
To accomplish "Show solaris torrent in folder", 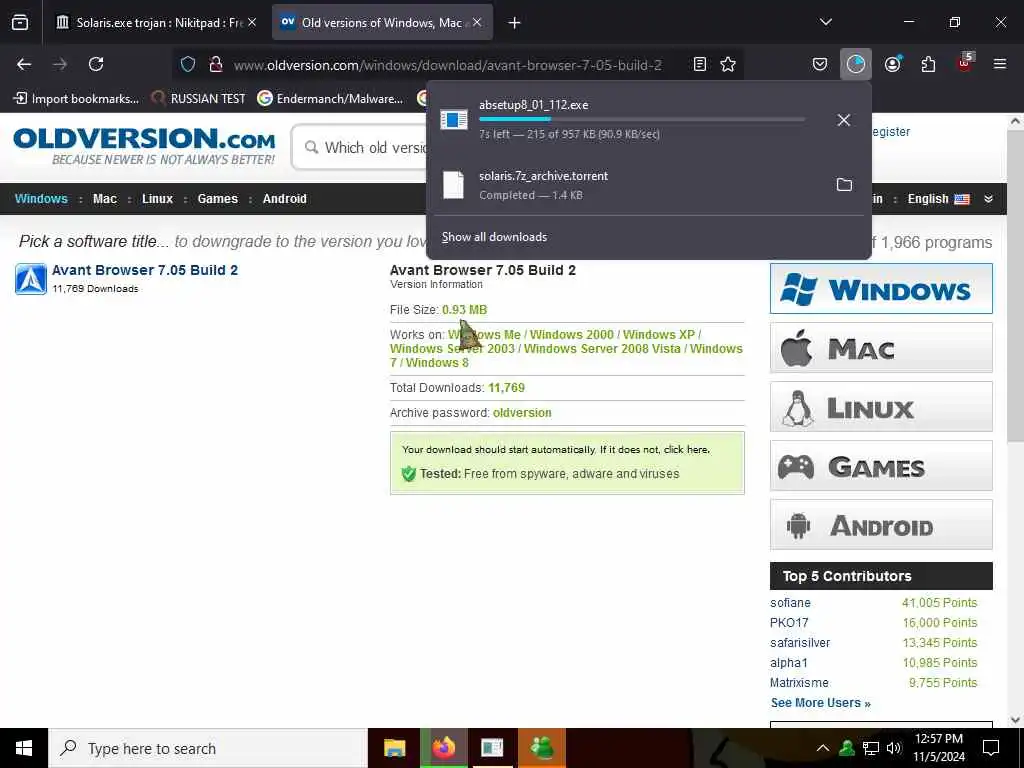I will [x=844, y=185].
